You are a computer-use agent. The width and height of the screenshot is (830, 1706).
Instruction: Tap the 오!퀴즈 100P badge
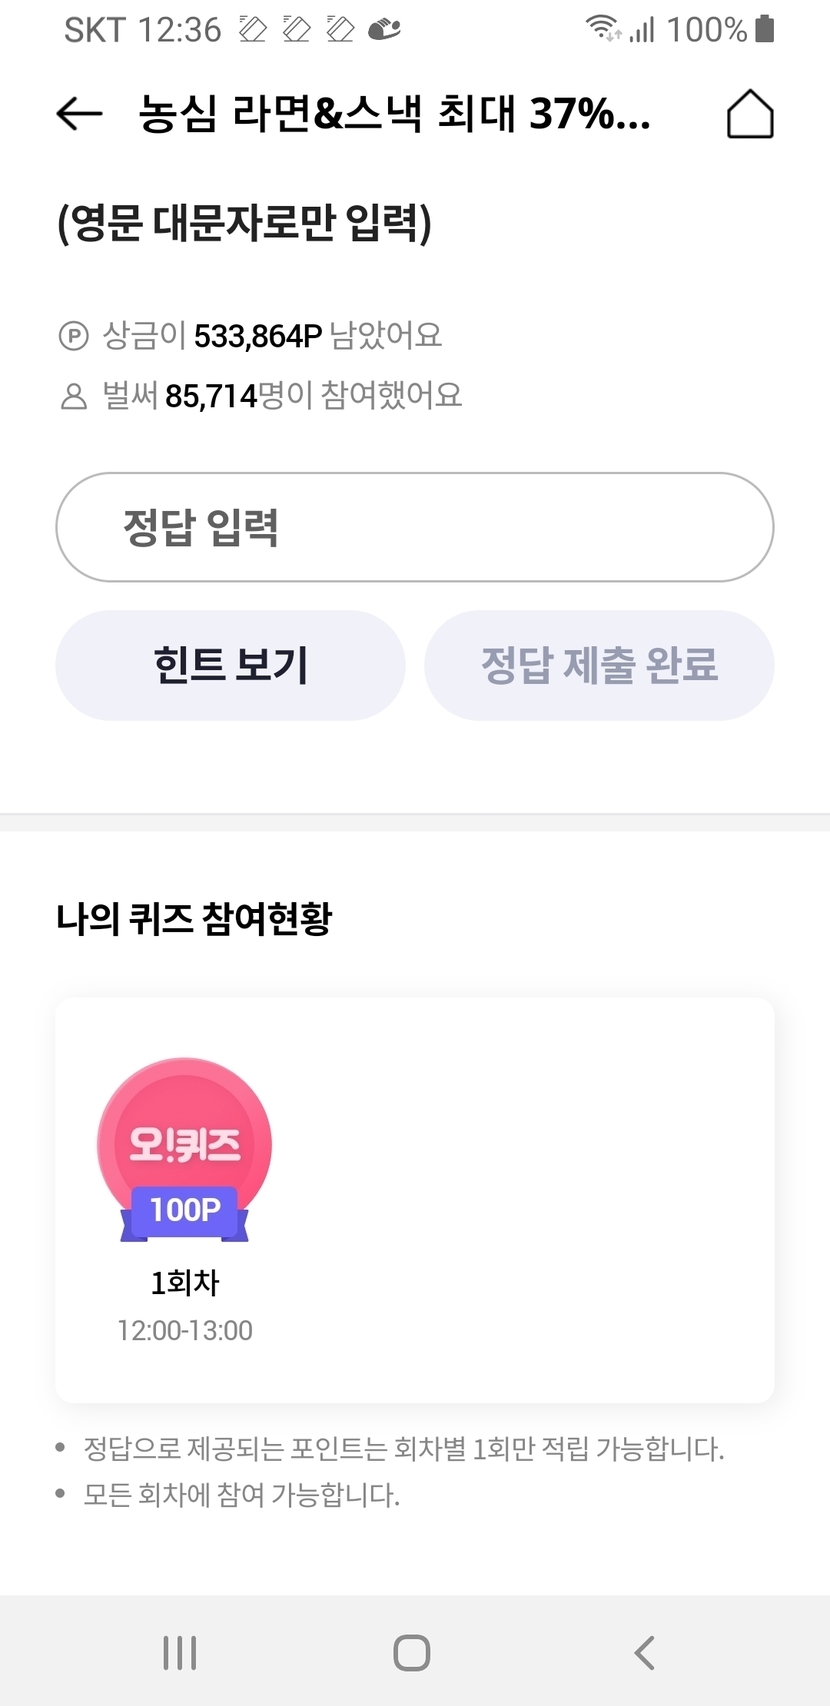pyautogui.click(x=184, y=1150)
